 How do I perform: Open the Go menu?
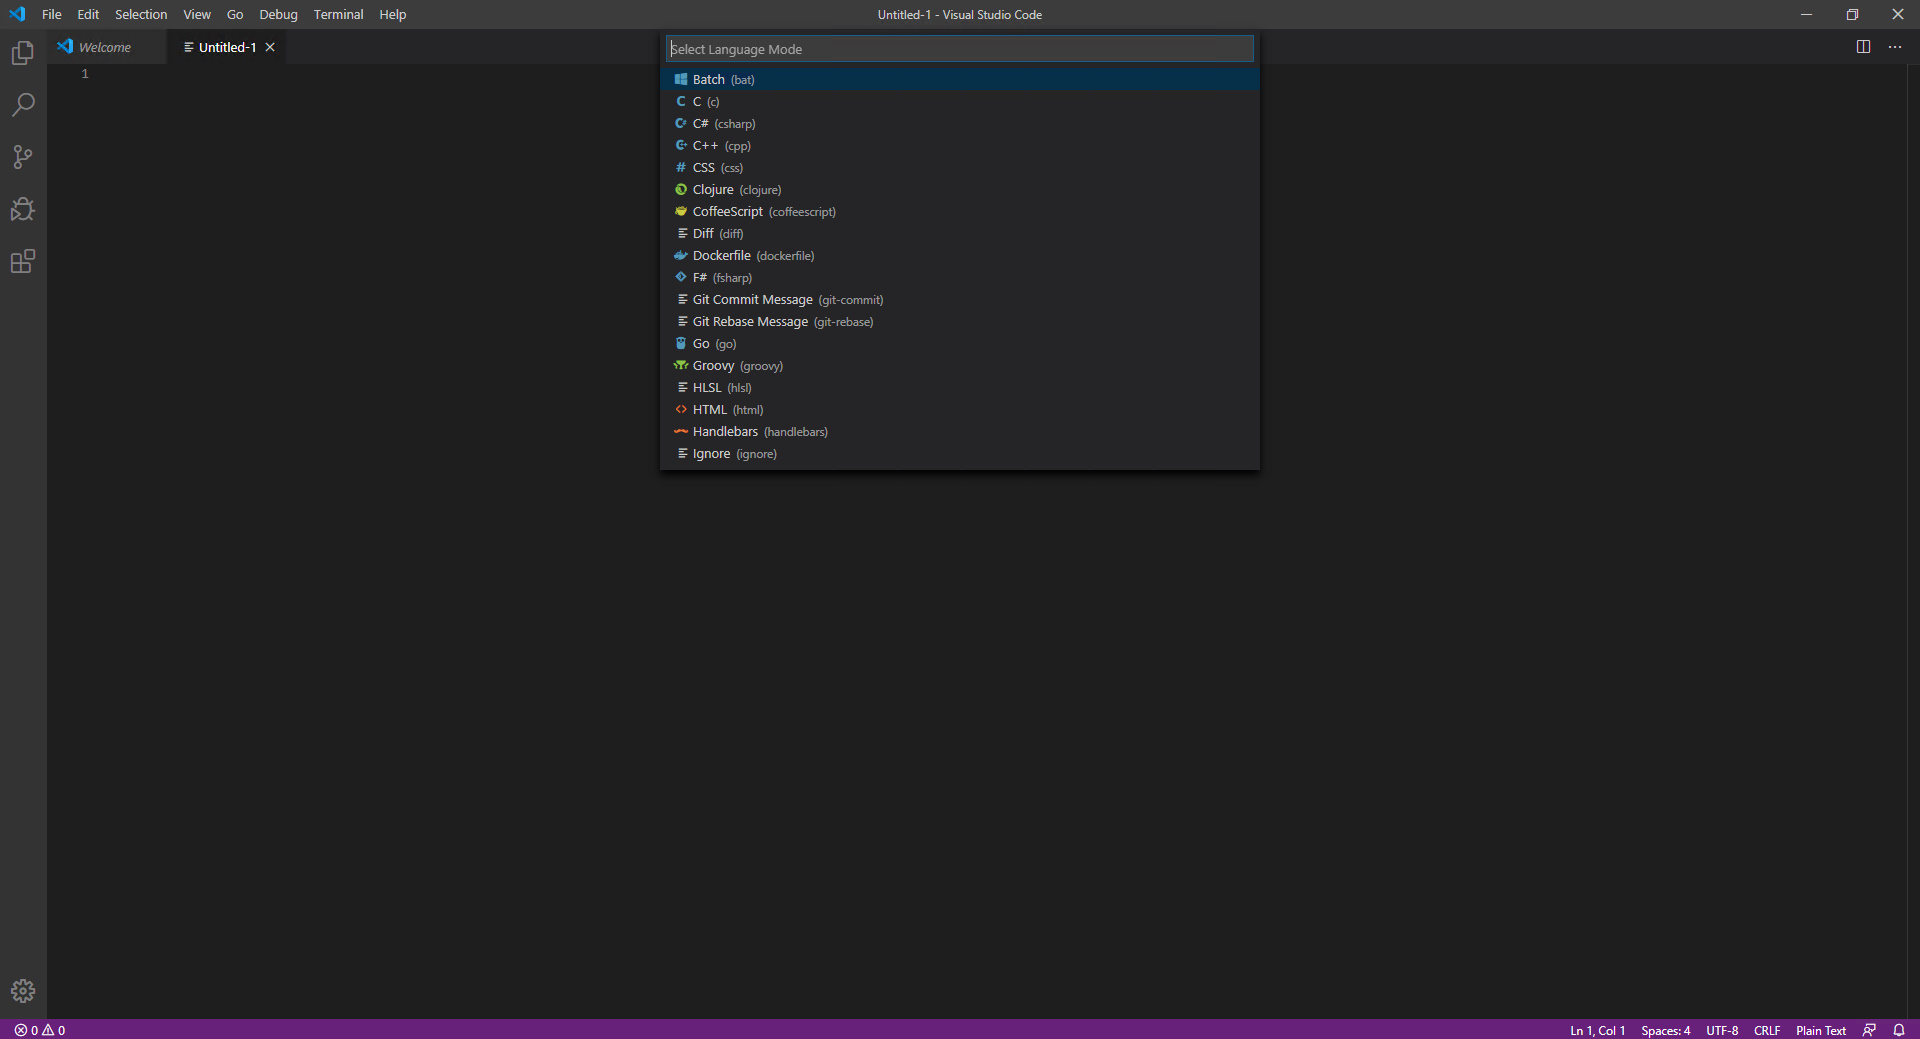(x=235, y=14)
